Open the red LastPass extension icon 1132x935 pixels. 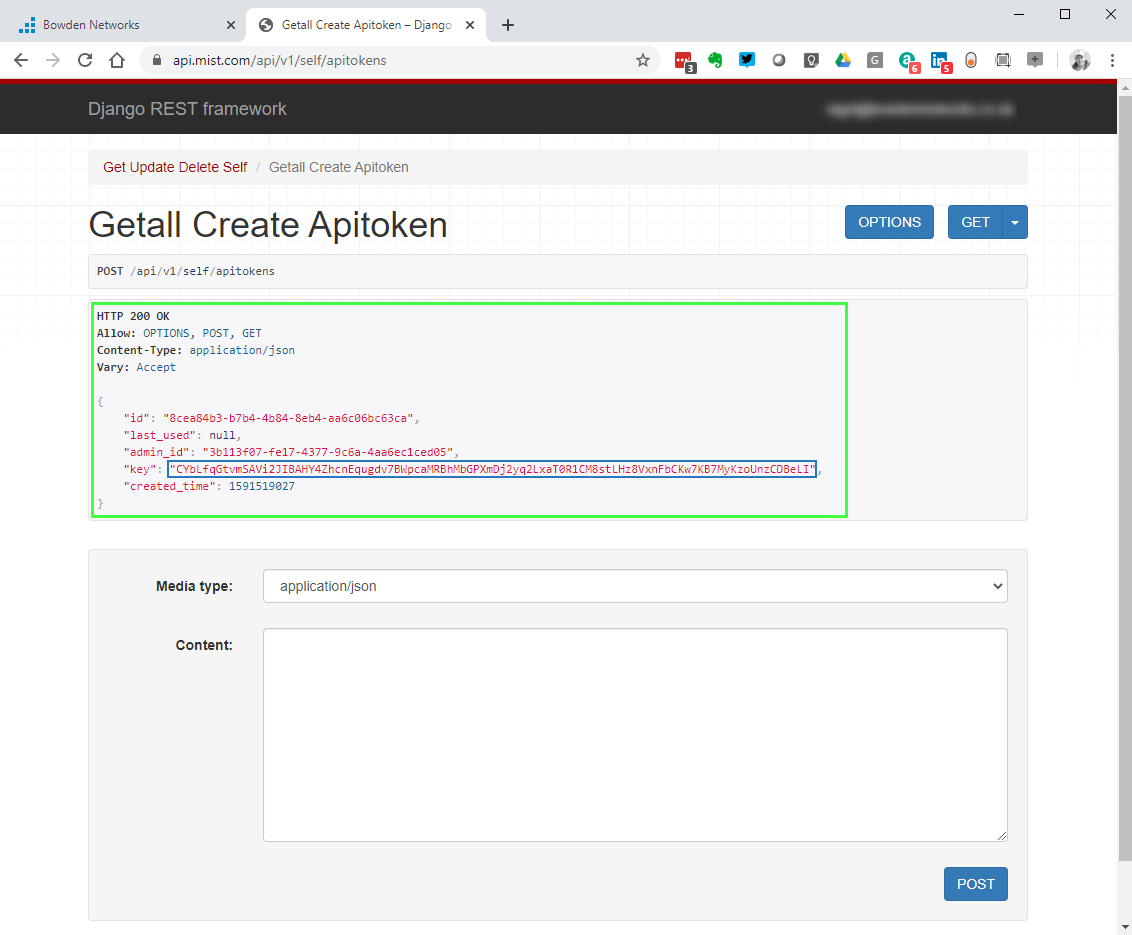tap(684, 61)
